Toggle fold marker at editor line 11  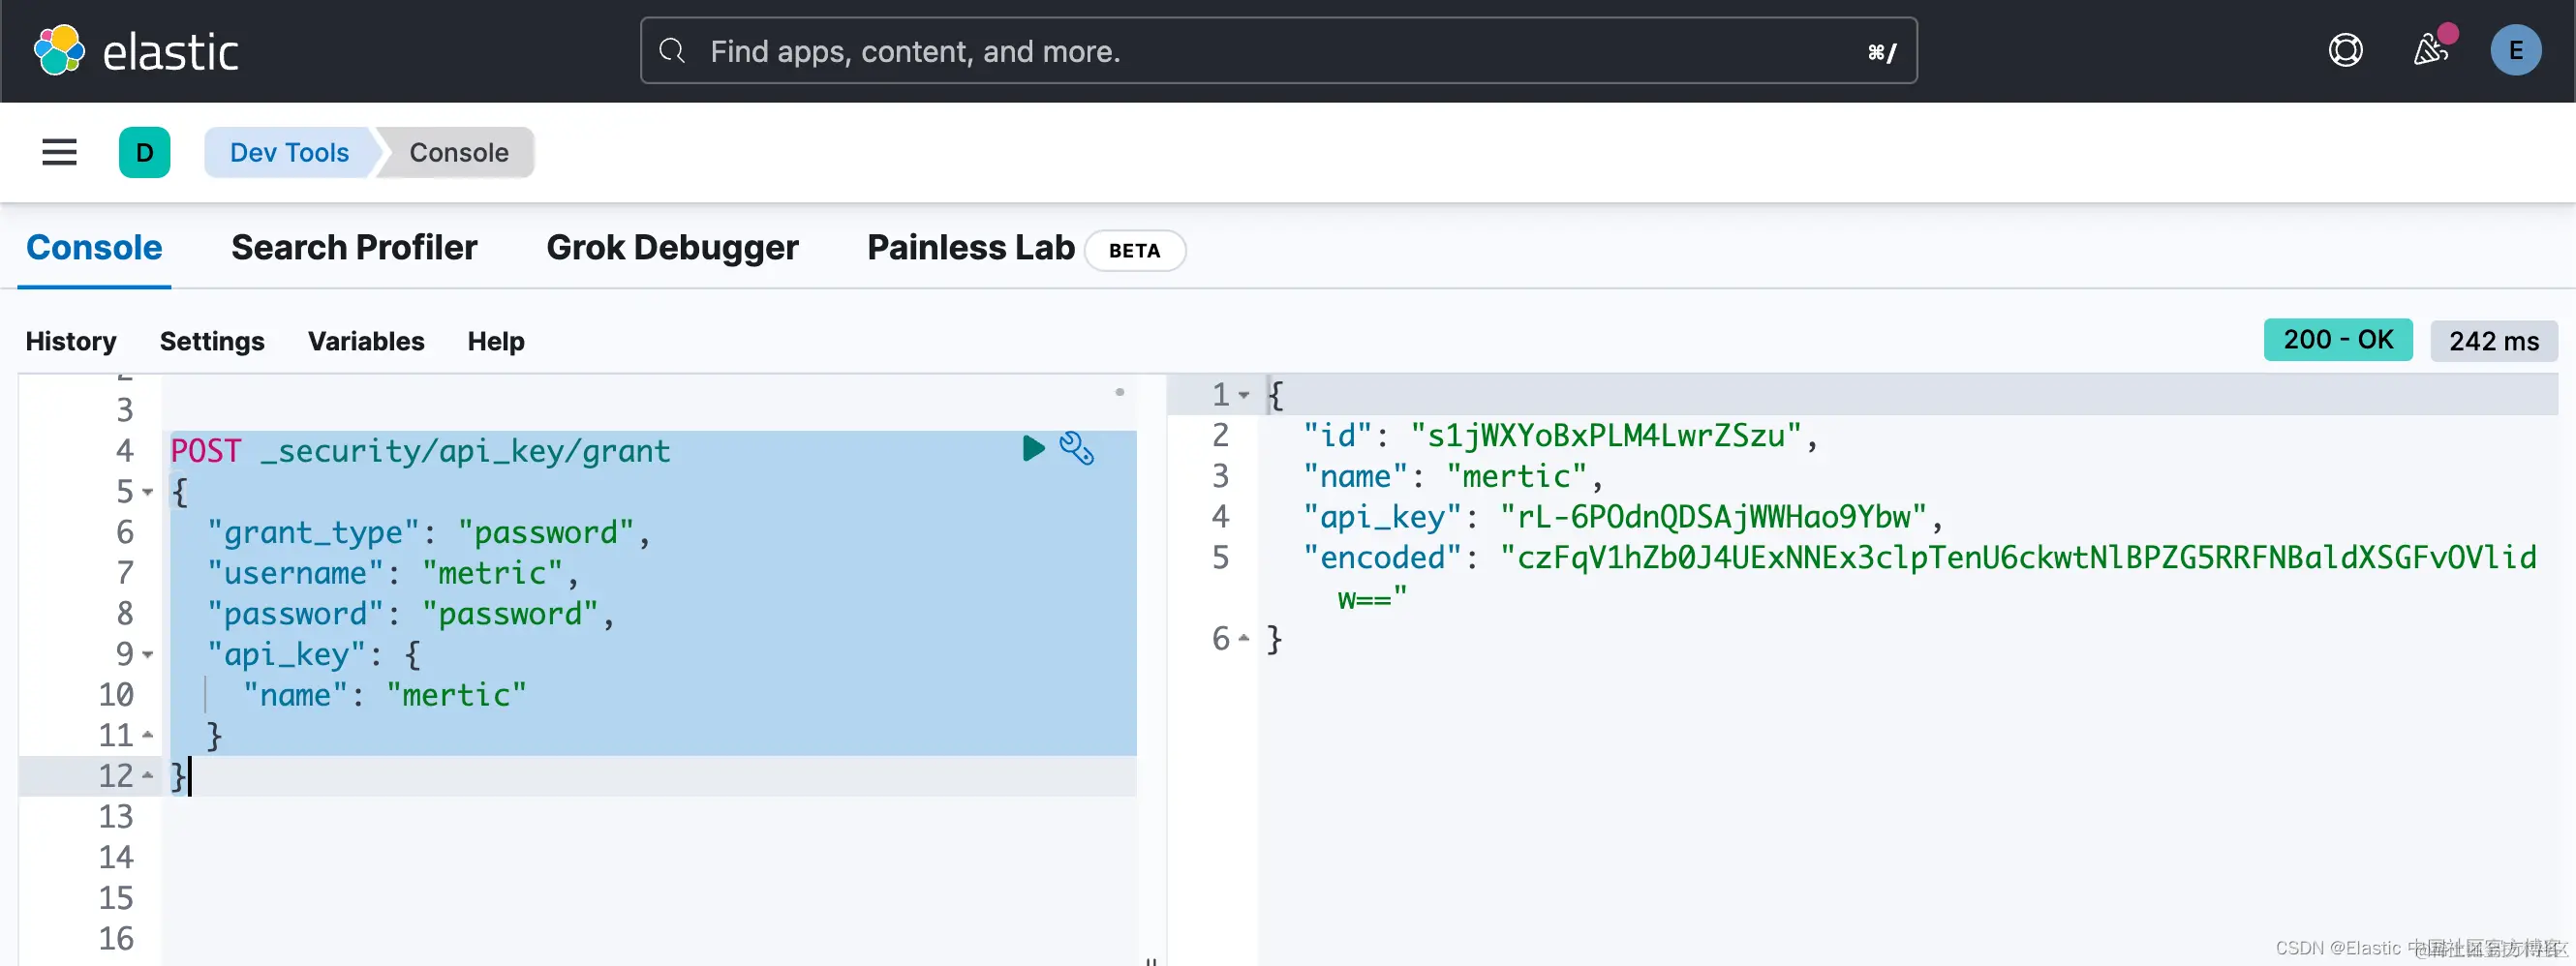[148, 735]
